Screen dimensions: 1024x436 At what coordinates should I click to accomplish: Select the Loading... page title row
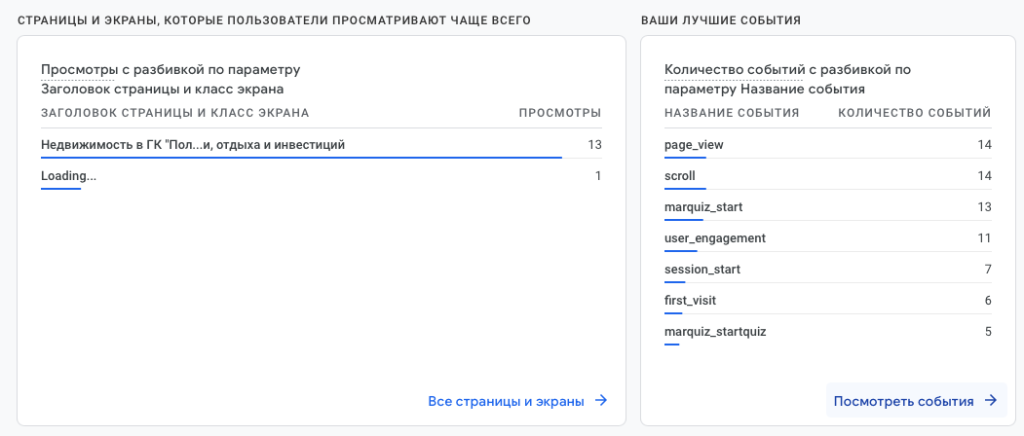point(69,176)
